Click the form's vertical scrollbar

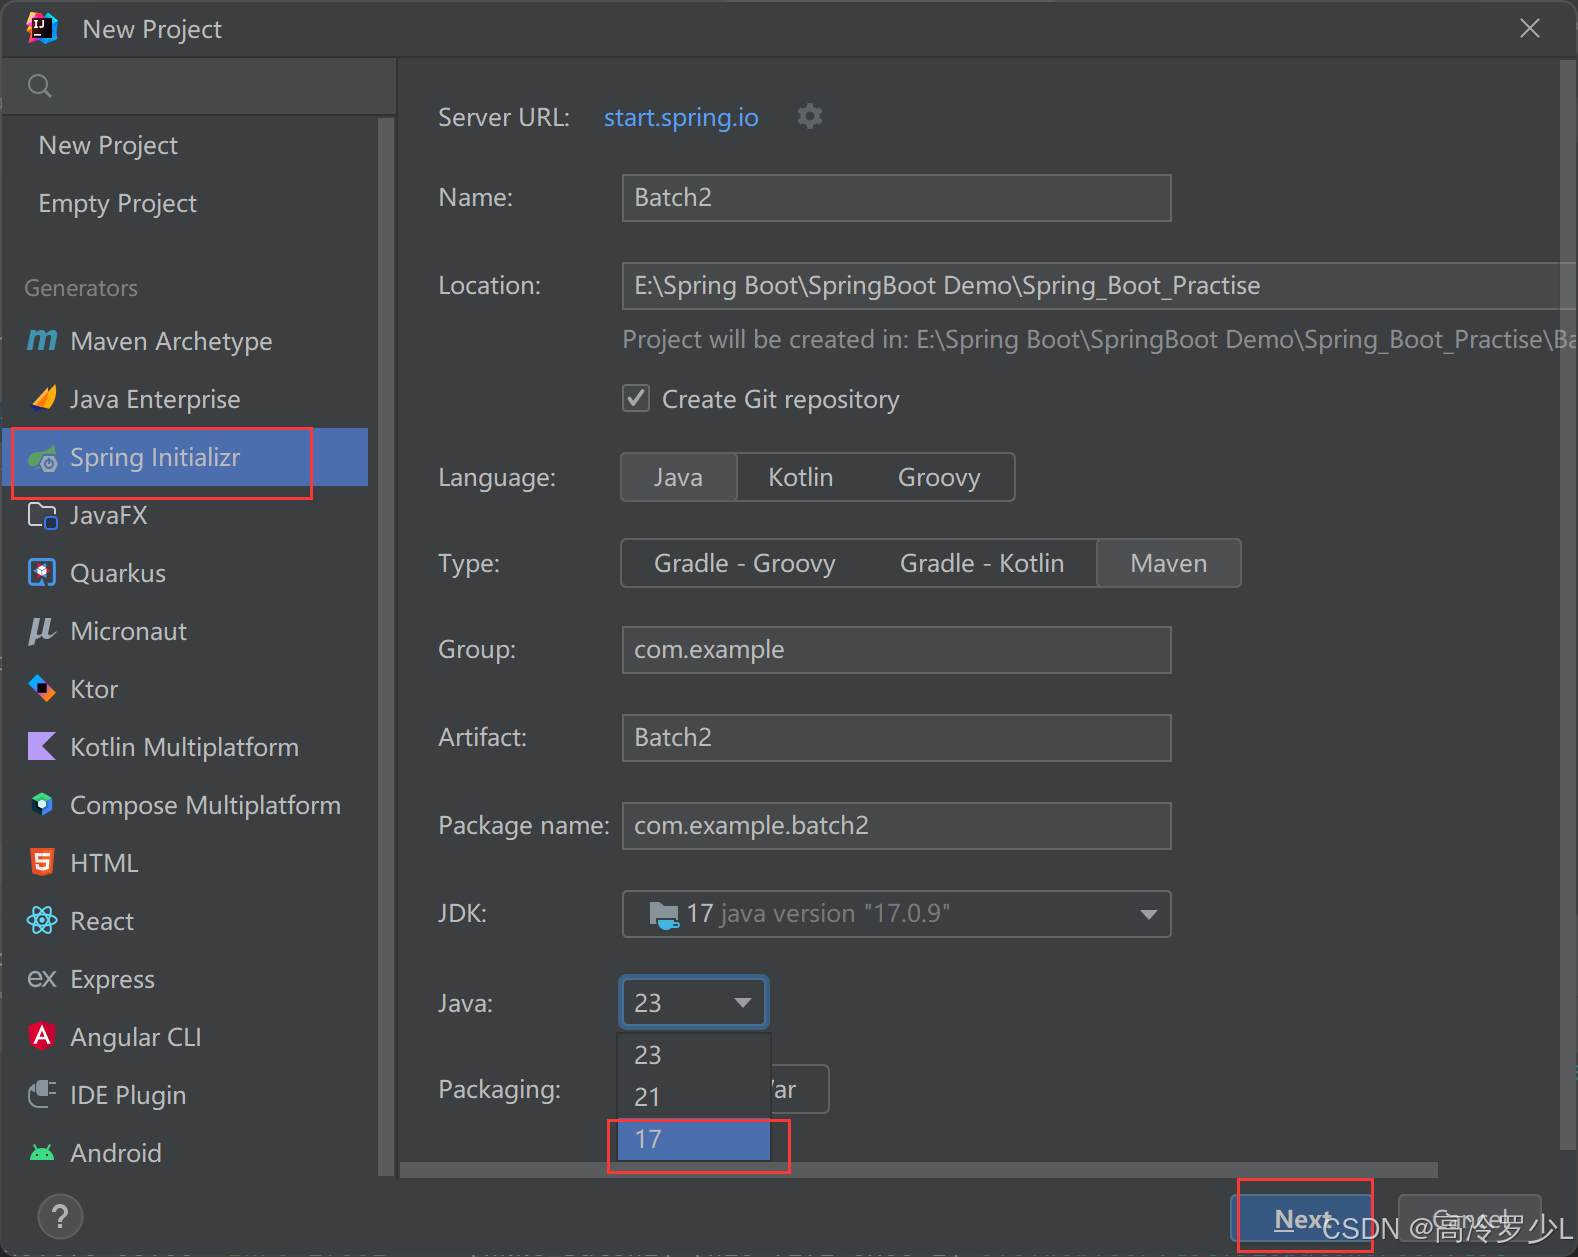tap(1567, 604)
